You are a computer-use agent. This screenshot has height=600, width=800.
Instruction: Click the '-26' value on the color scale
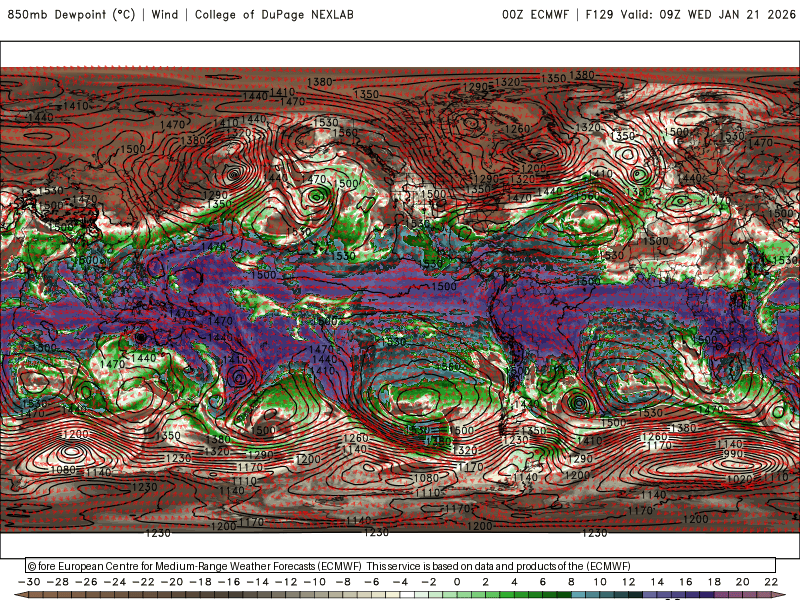pos(86,582)
